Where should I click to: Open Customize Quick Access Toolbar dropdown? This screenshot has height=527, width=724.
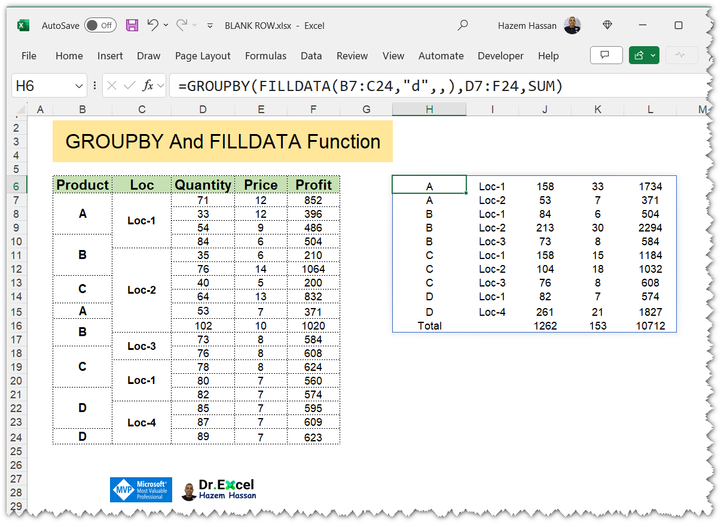tap(210, 26)
